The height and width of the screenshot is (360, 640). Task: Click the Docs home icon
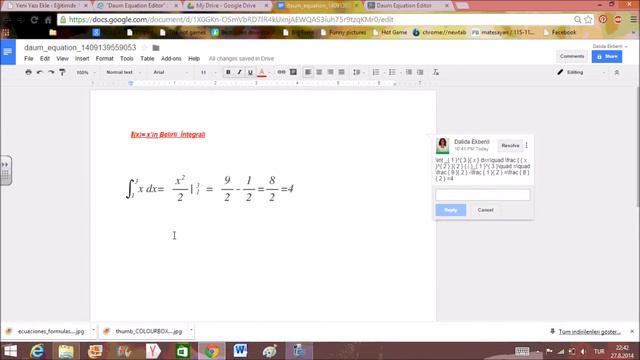pyautogui.click(x=8, y=52)
